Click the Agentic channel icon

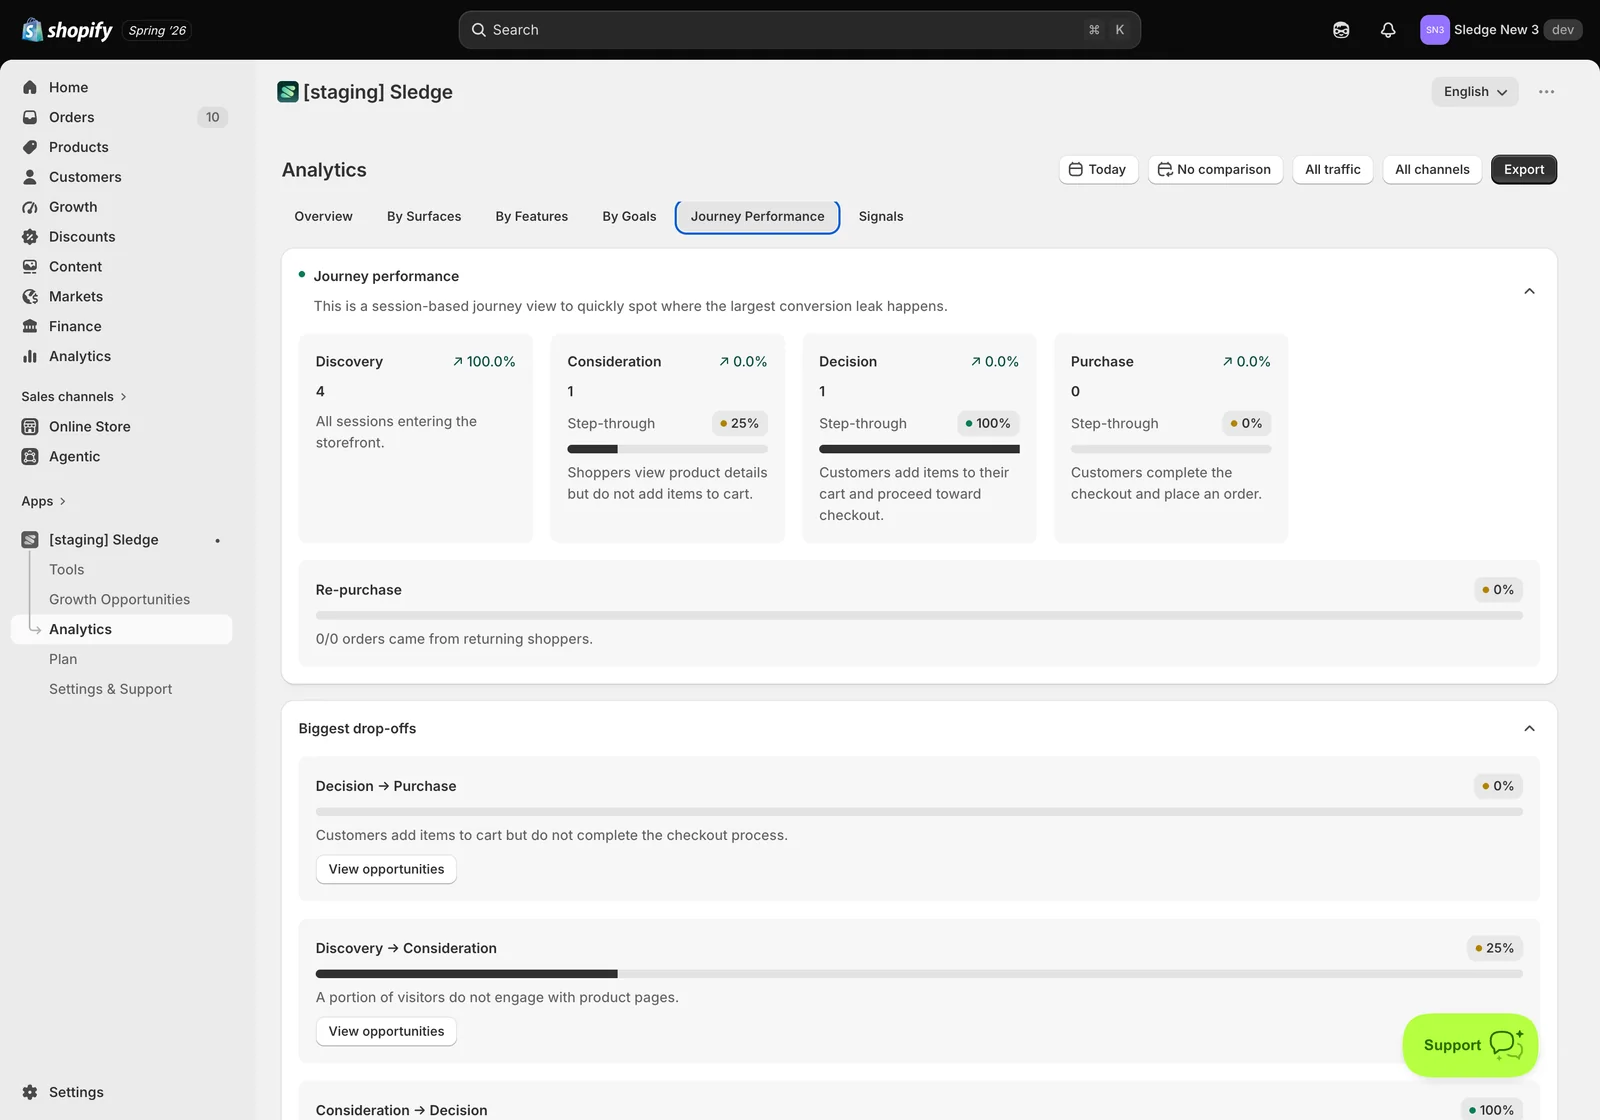pos(30,457)
